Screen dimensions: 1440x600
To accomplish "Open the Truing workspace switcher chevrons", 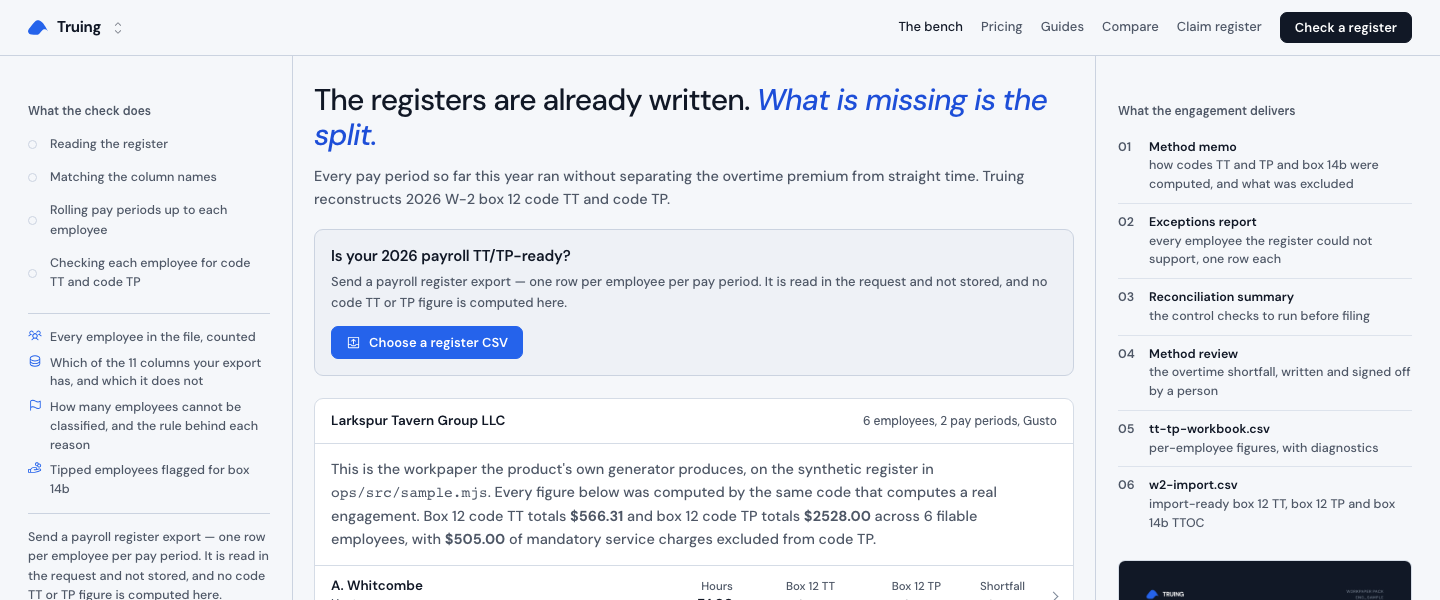I will [x=118, y=28].
